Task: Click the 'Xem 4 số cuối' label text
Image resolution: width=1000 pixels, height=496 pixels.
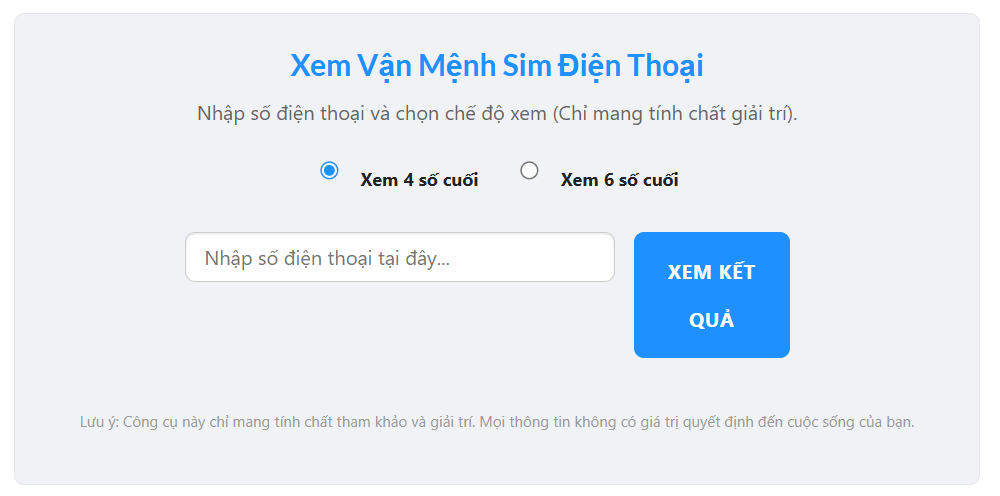Action: point(419,180)
